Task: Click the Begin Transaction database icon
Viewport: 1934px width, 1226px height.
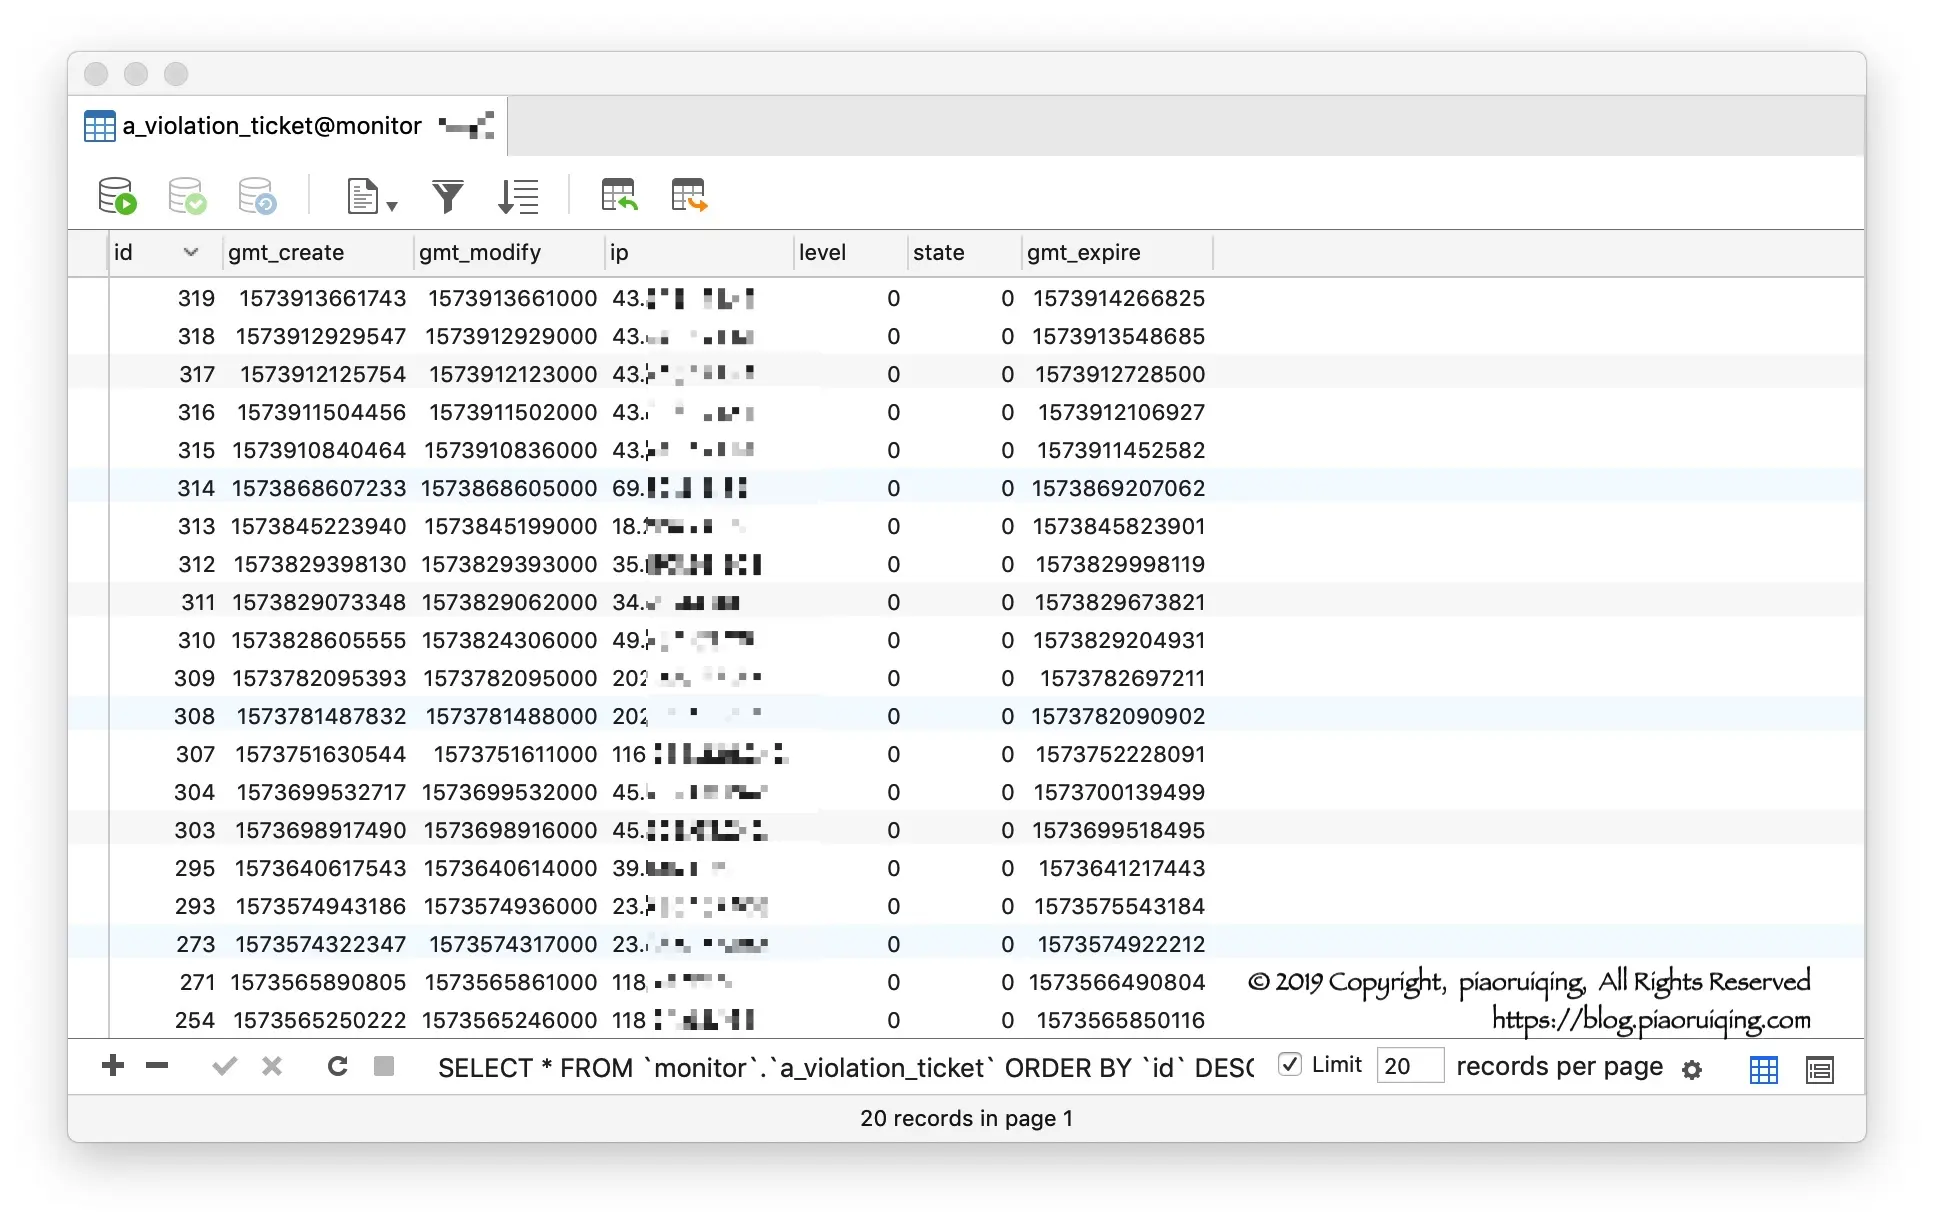Action: pyautogui.click(x=117, y=196)
